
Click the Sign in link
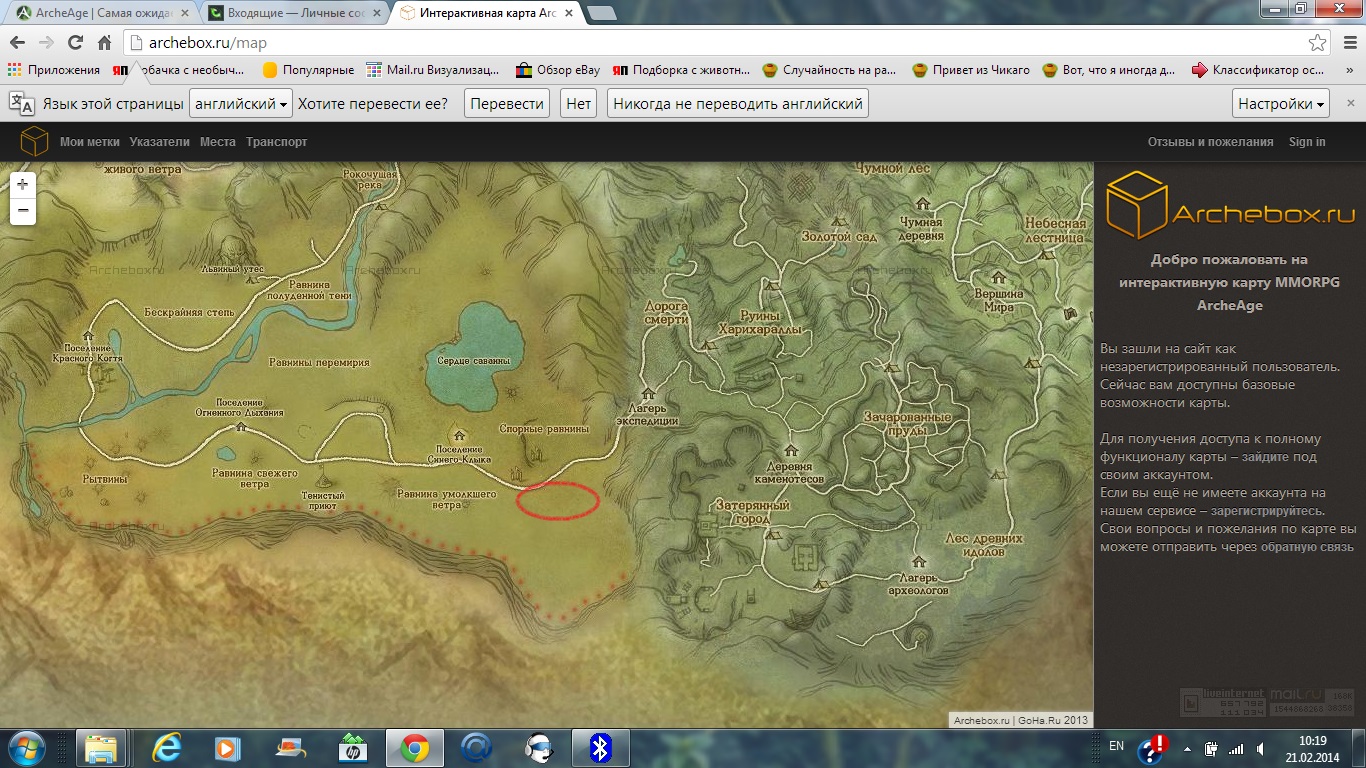(x=1307, y=142)
